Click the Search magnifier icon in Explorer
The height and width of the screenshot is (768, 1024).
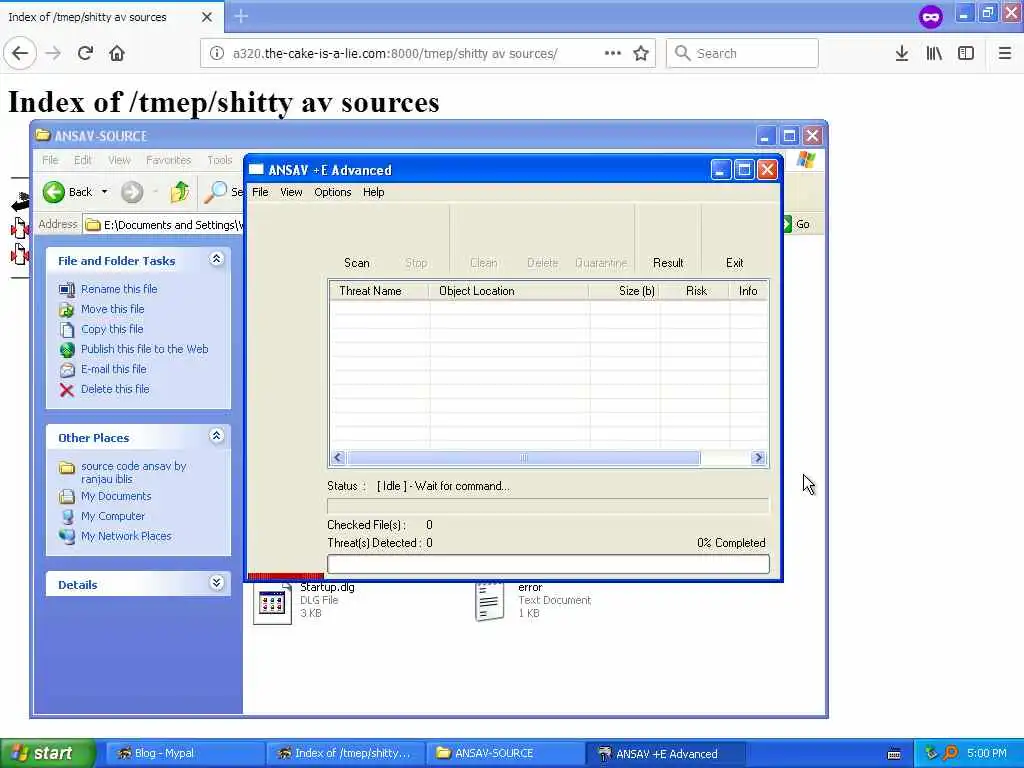pos(215,192)
